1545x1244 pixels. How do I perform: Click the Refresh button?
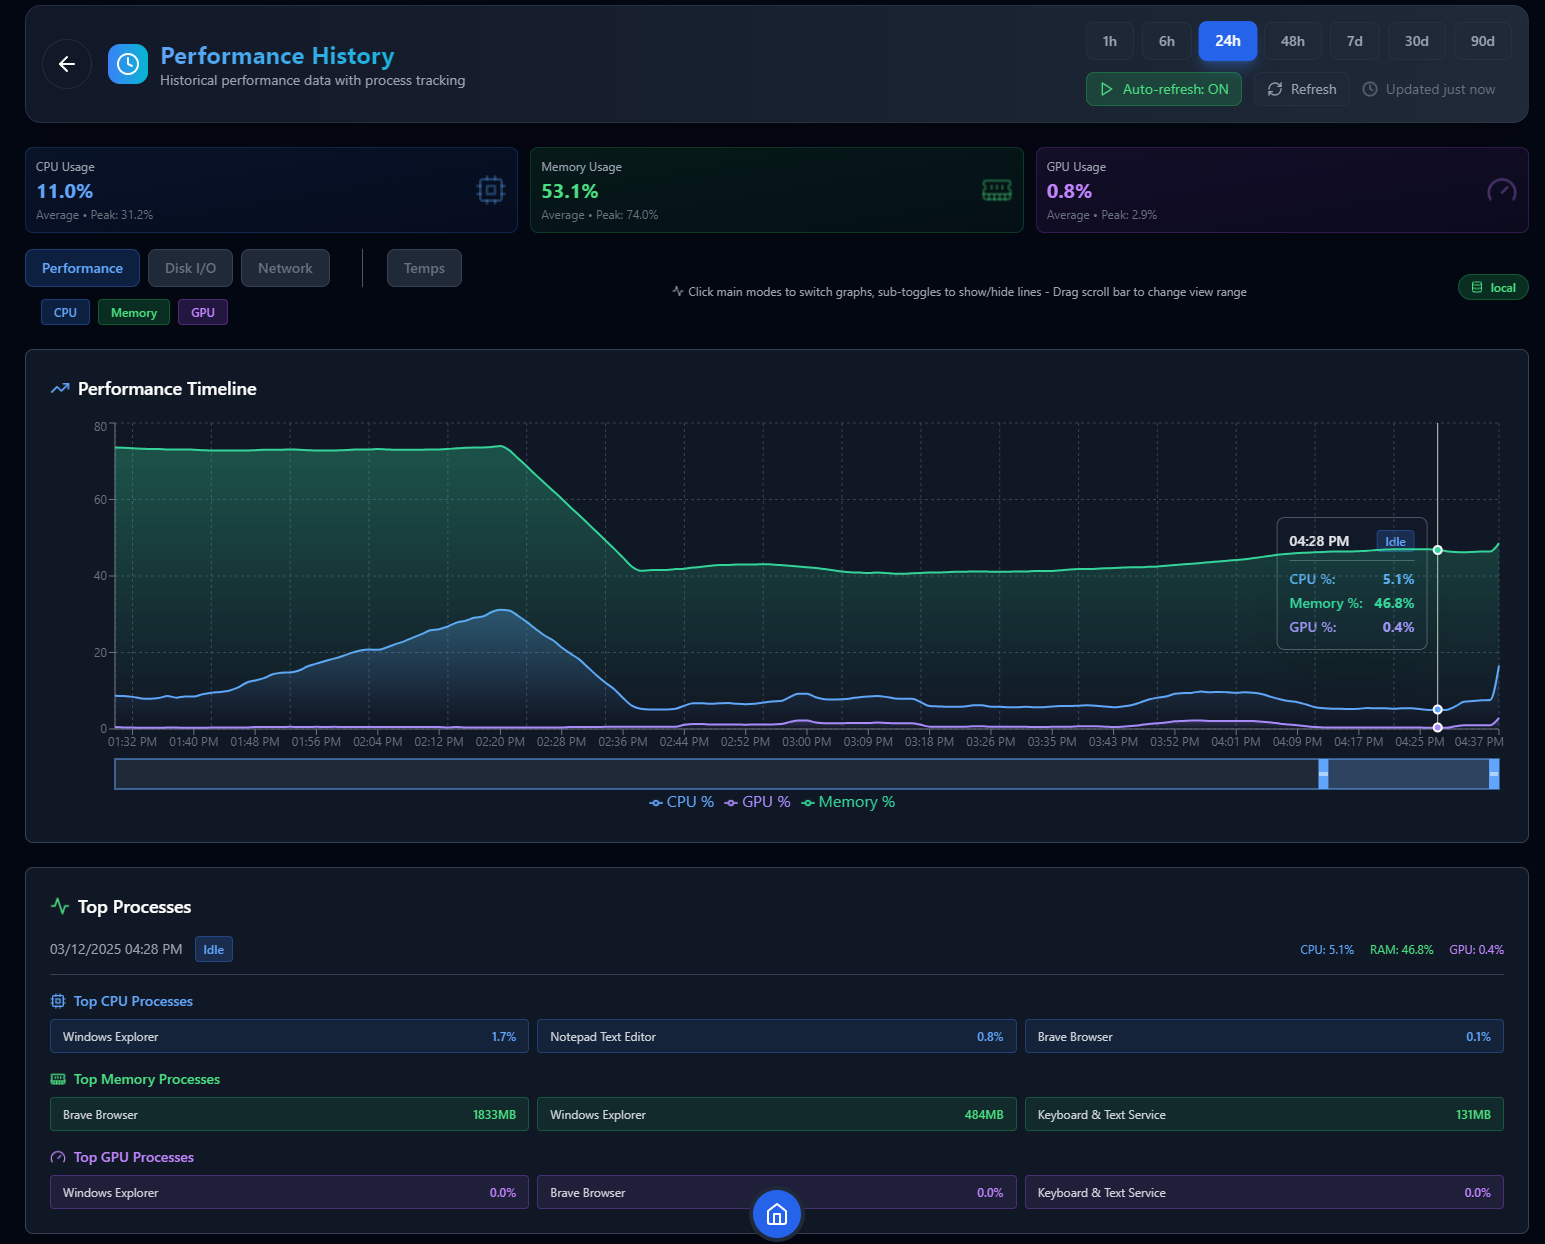[x=1301, y=88]
